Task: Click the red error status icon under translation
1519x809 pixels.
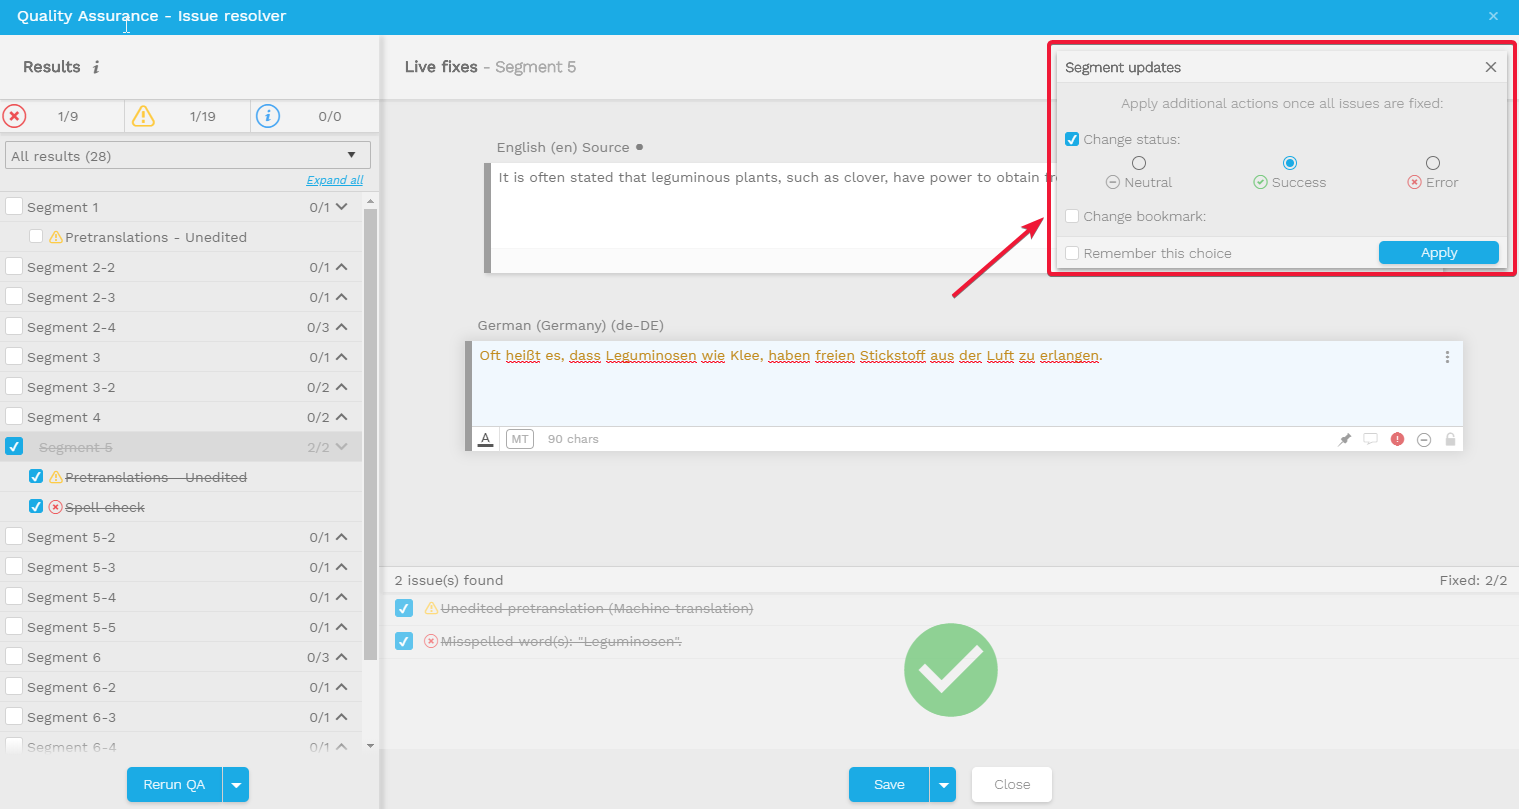Action: tap(1397, 439)
